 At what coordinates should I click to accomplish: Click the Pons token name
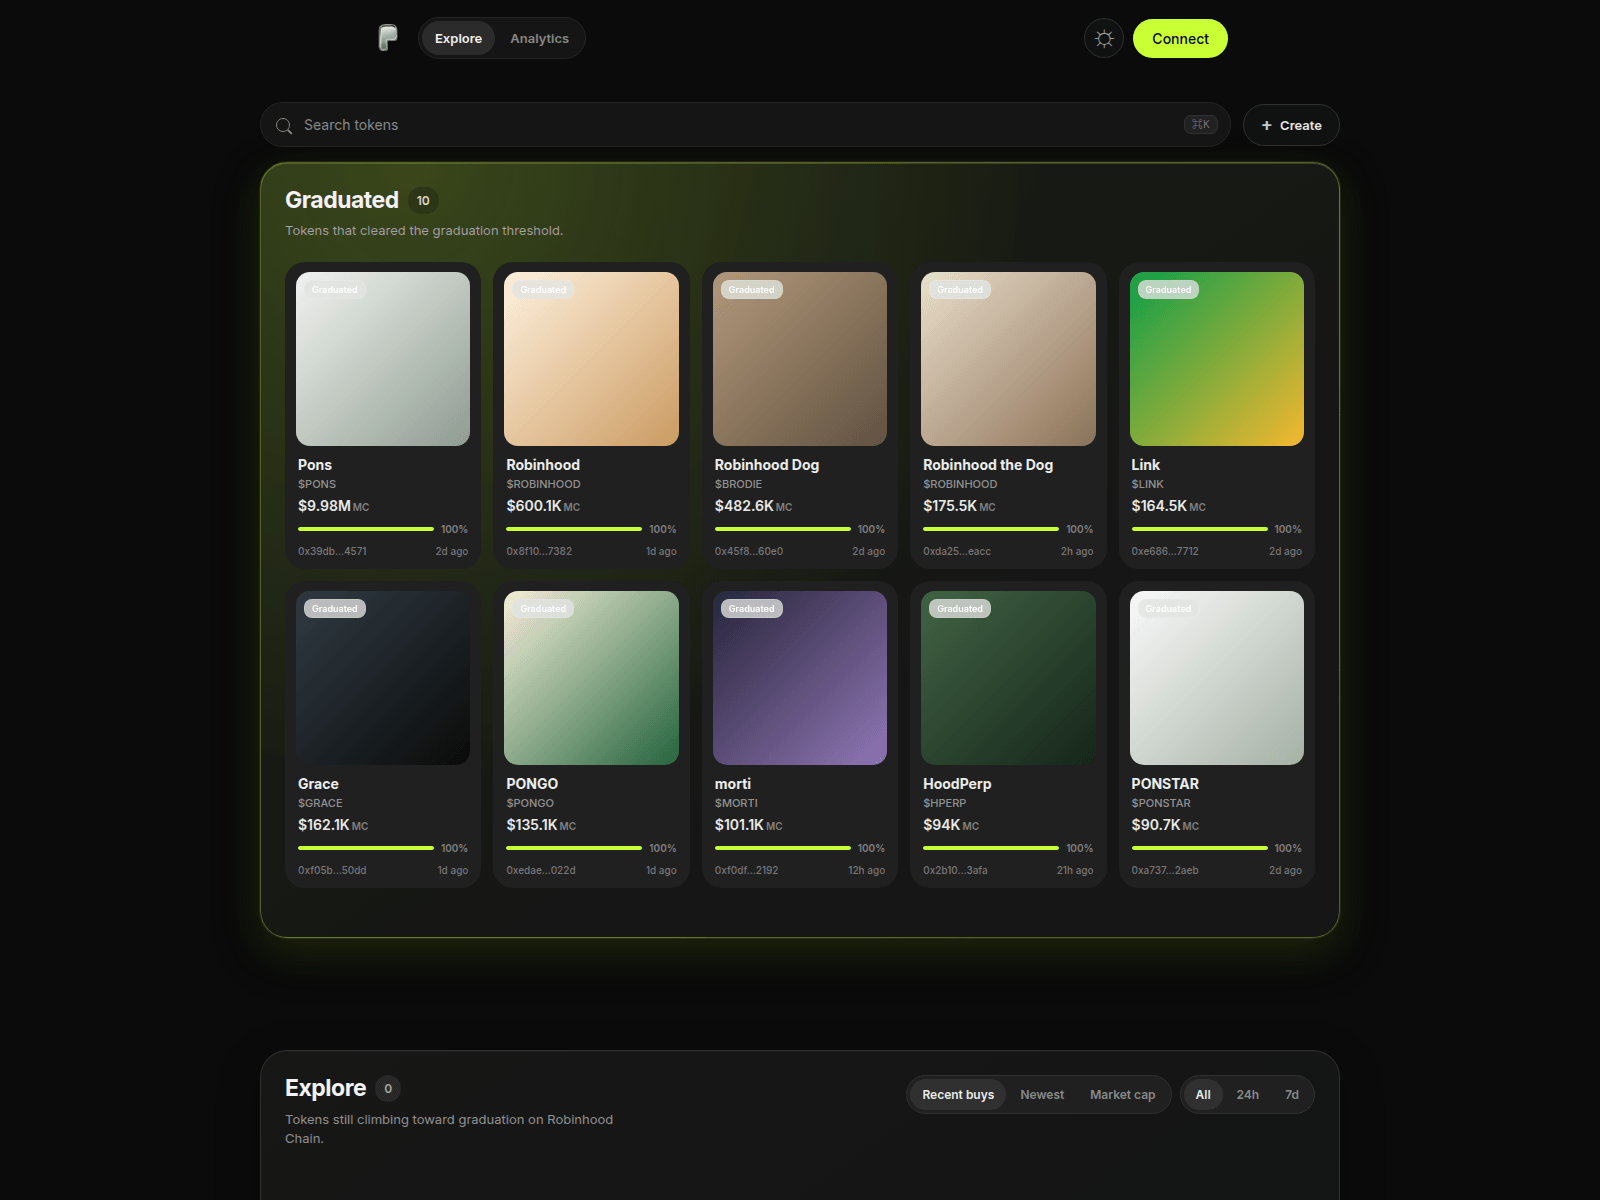tap(315, 465)
